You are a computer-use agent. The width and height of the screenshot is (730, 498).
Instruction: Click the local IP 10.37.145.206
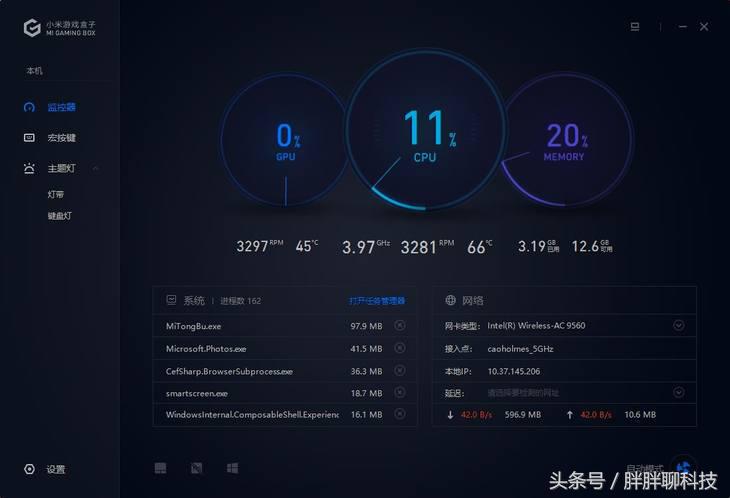pyautogui.click(x=514, y=371)
